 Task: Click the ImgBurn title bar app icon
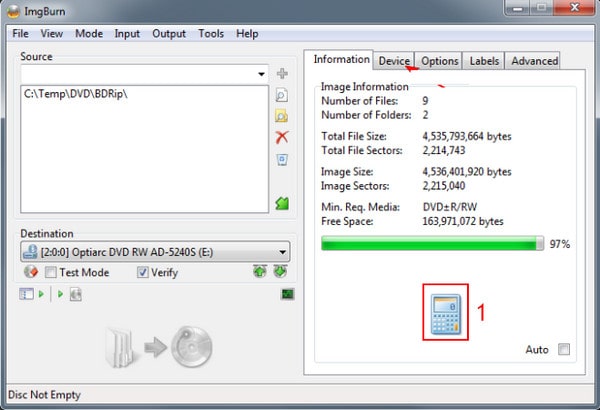[14, 11]
